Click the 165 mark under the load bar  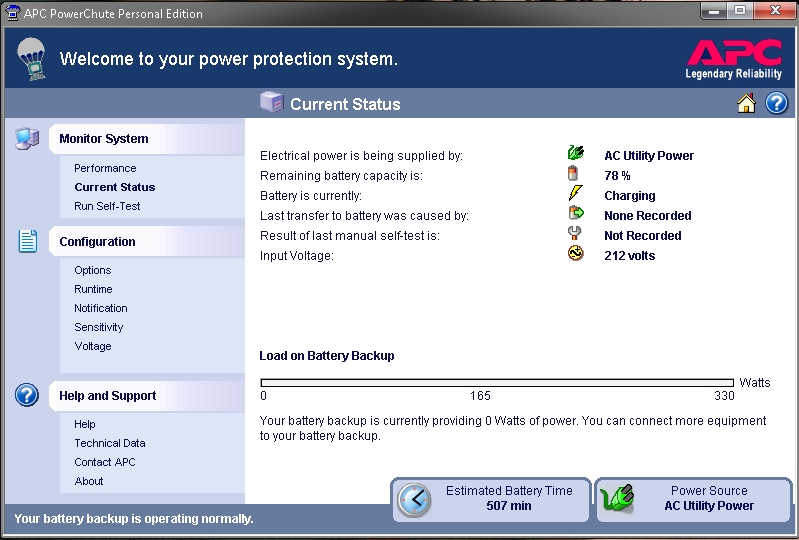pos(480,396)
